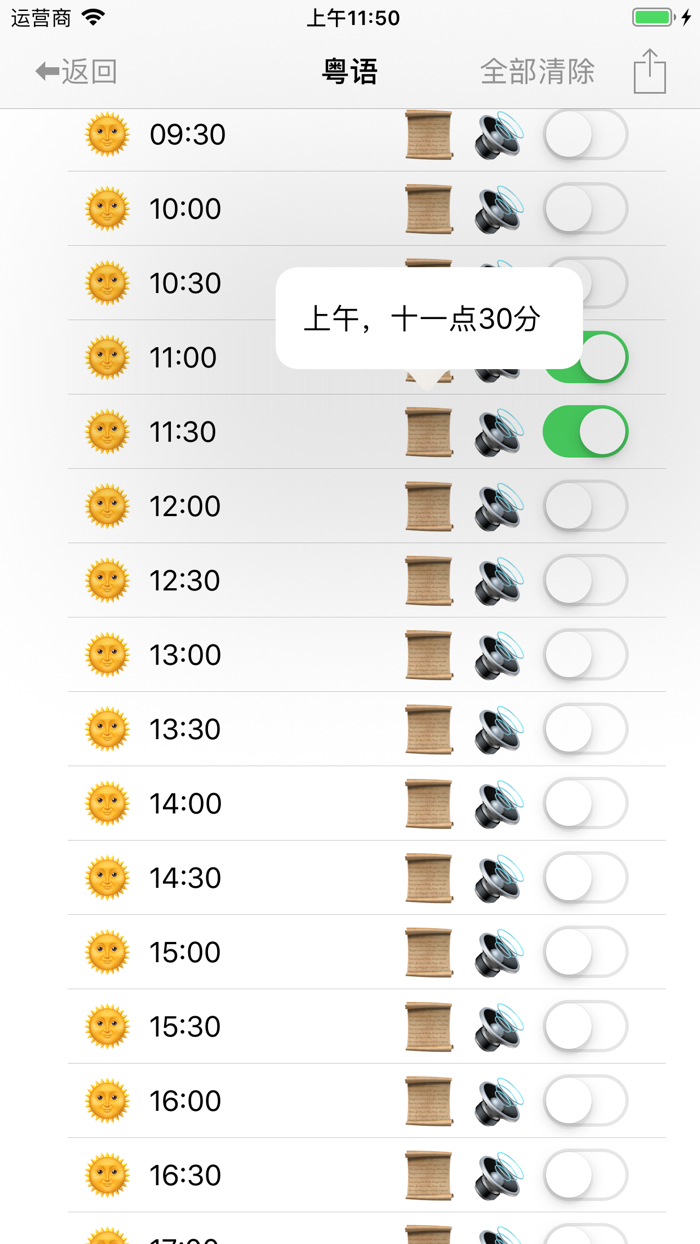Image resolution: width=700 pixels, height=1244 pixels.
Task: Tap the scroll icon for 09:30
Action: pos(428,135)
